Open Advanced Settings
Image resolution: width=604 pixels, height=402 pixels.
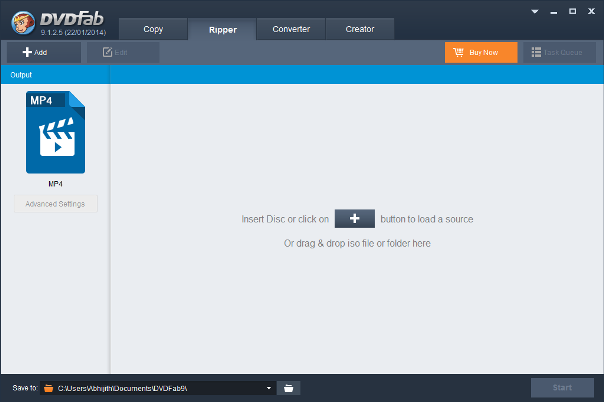[56, 204]
